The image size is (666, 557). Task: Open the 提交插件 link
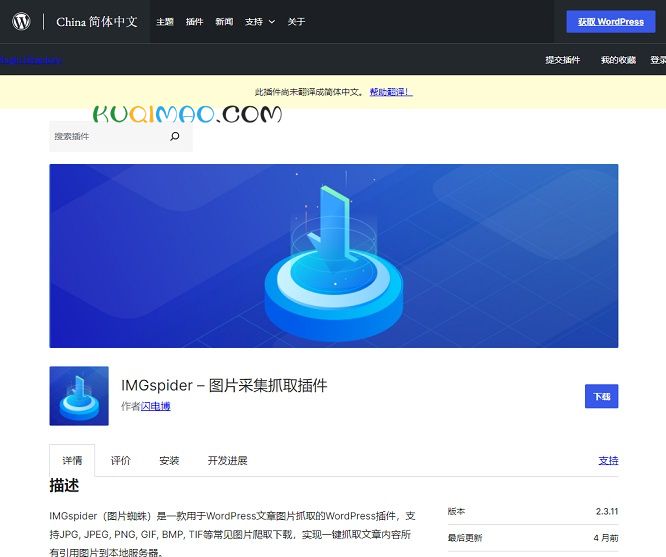562,60
